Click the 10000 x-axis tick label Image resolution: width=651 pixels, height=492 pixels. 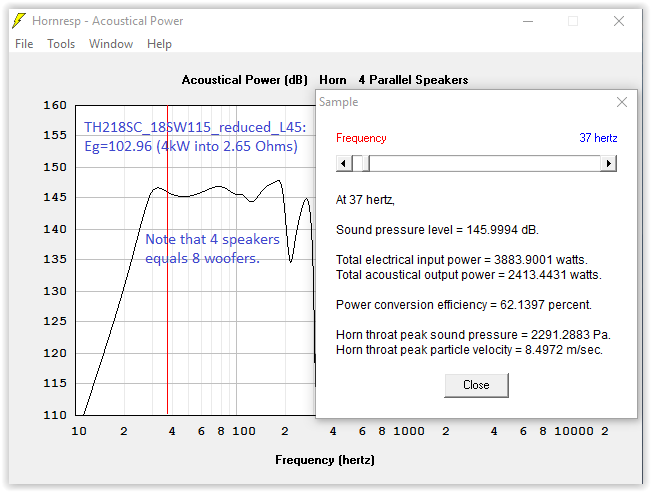(574, 431)
